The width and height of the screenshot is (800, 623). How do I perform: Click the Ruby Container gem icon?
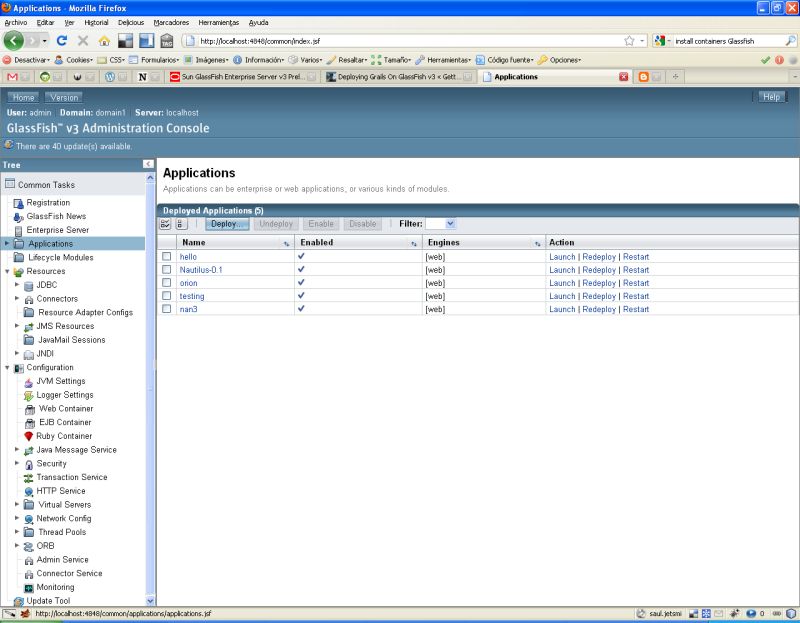point(29,436)
